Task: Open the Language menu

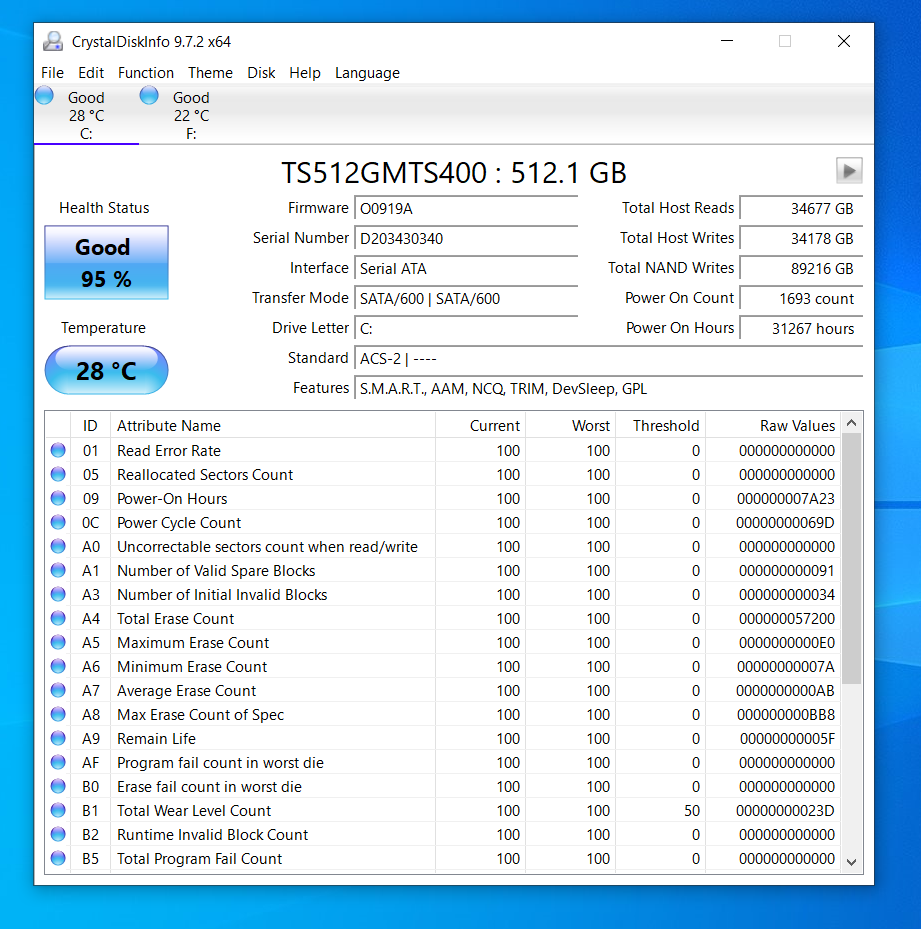Action: point(367,72)
